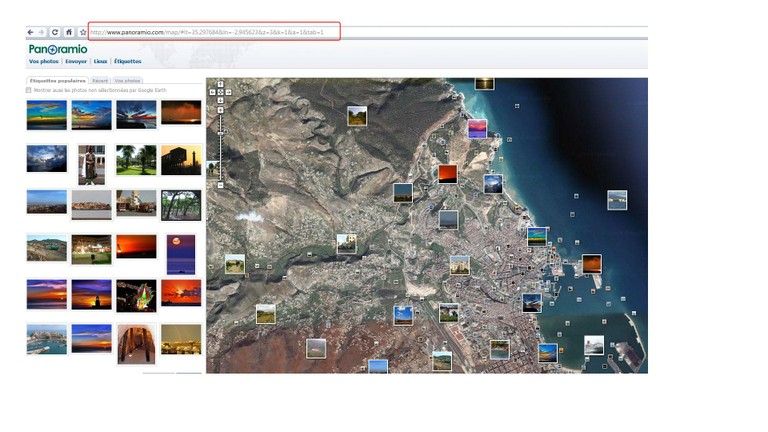Open the Récent tab

click(100, 80)
